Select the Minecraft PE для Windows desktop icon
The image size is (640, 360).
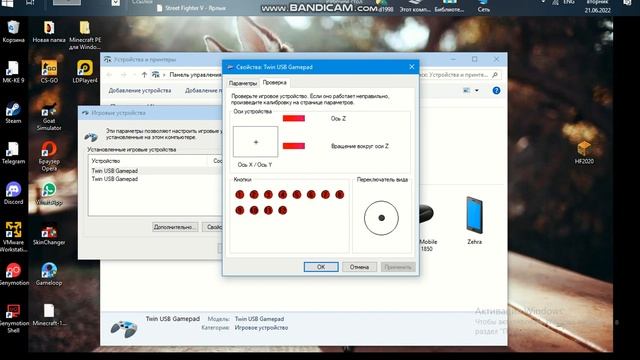(84, 35)
